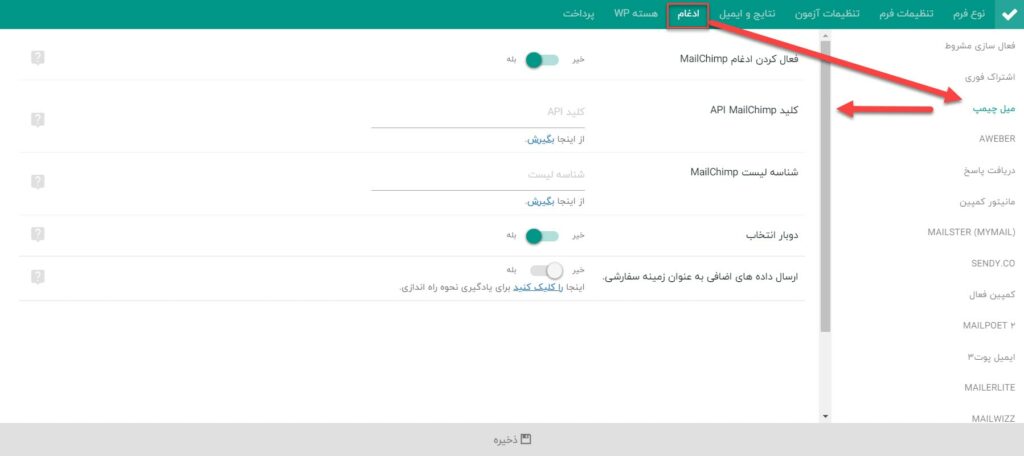1024x456 pixels.
Task: Open the پرداخت tab
Action: (x=579, y=14)
